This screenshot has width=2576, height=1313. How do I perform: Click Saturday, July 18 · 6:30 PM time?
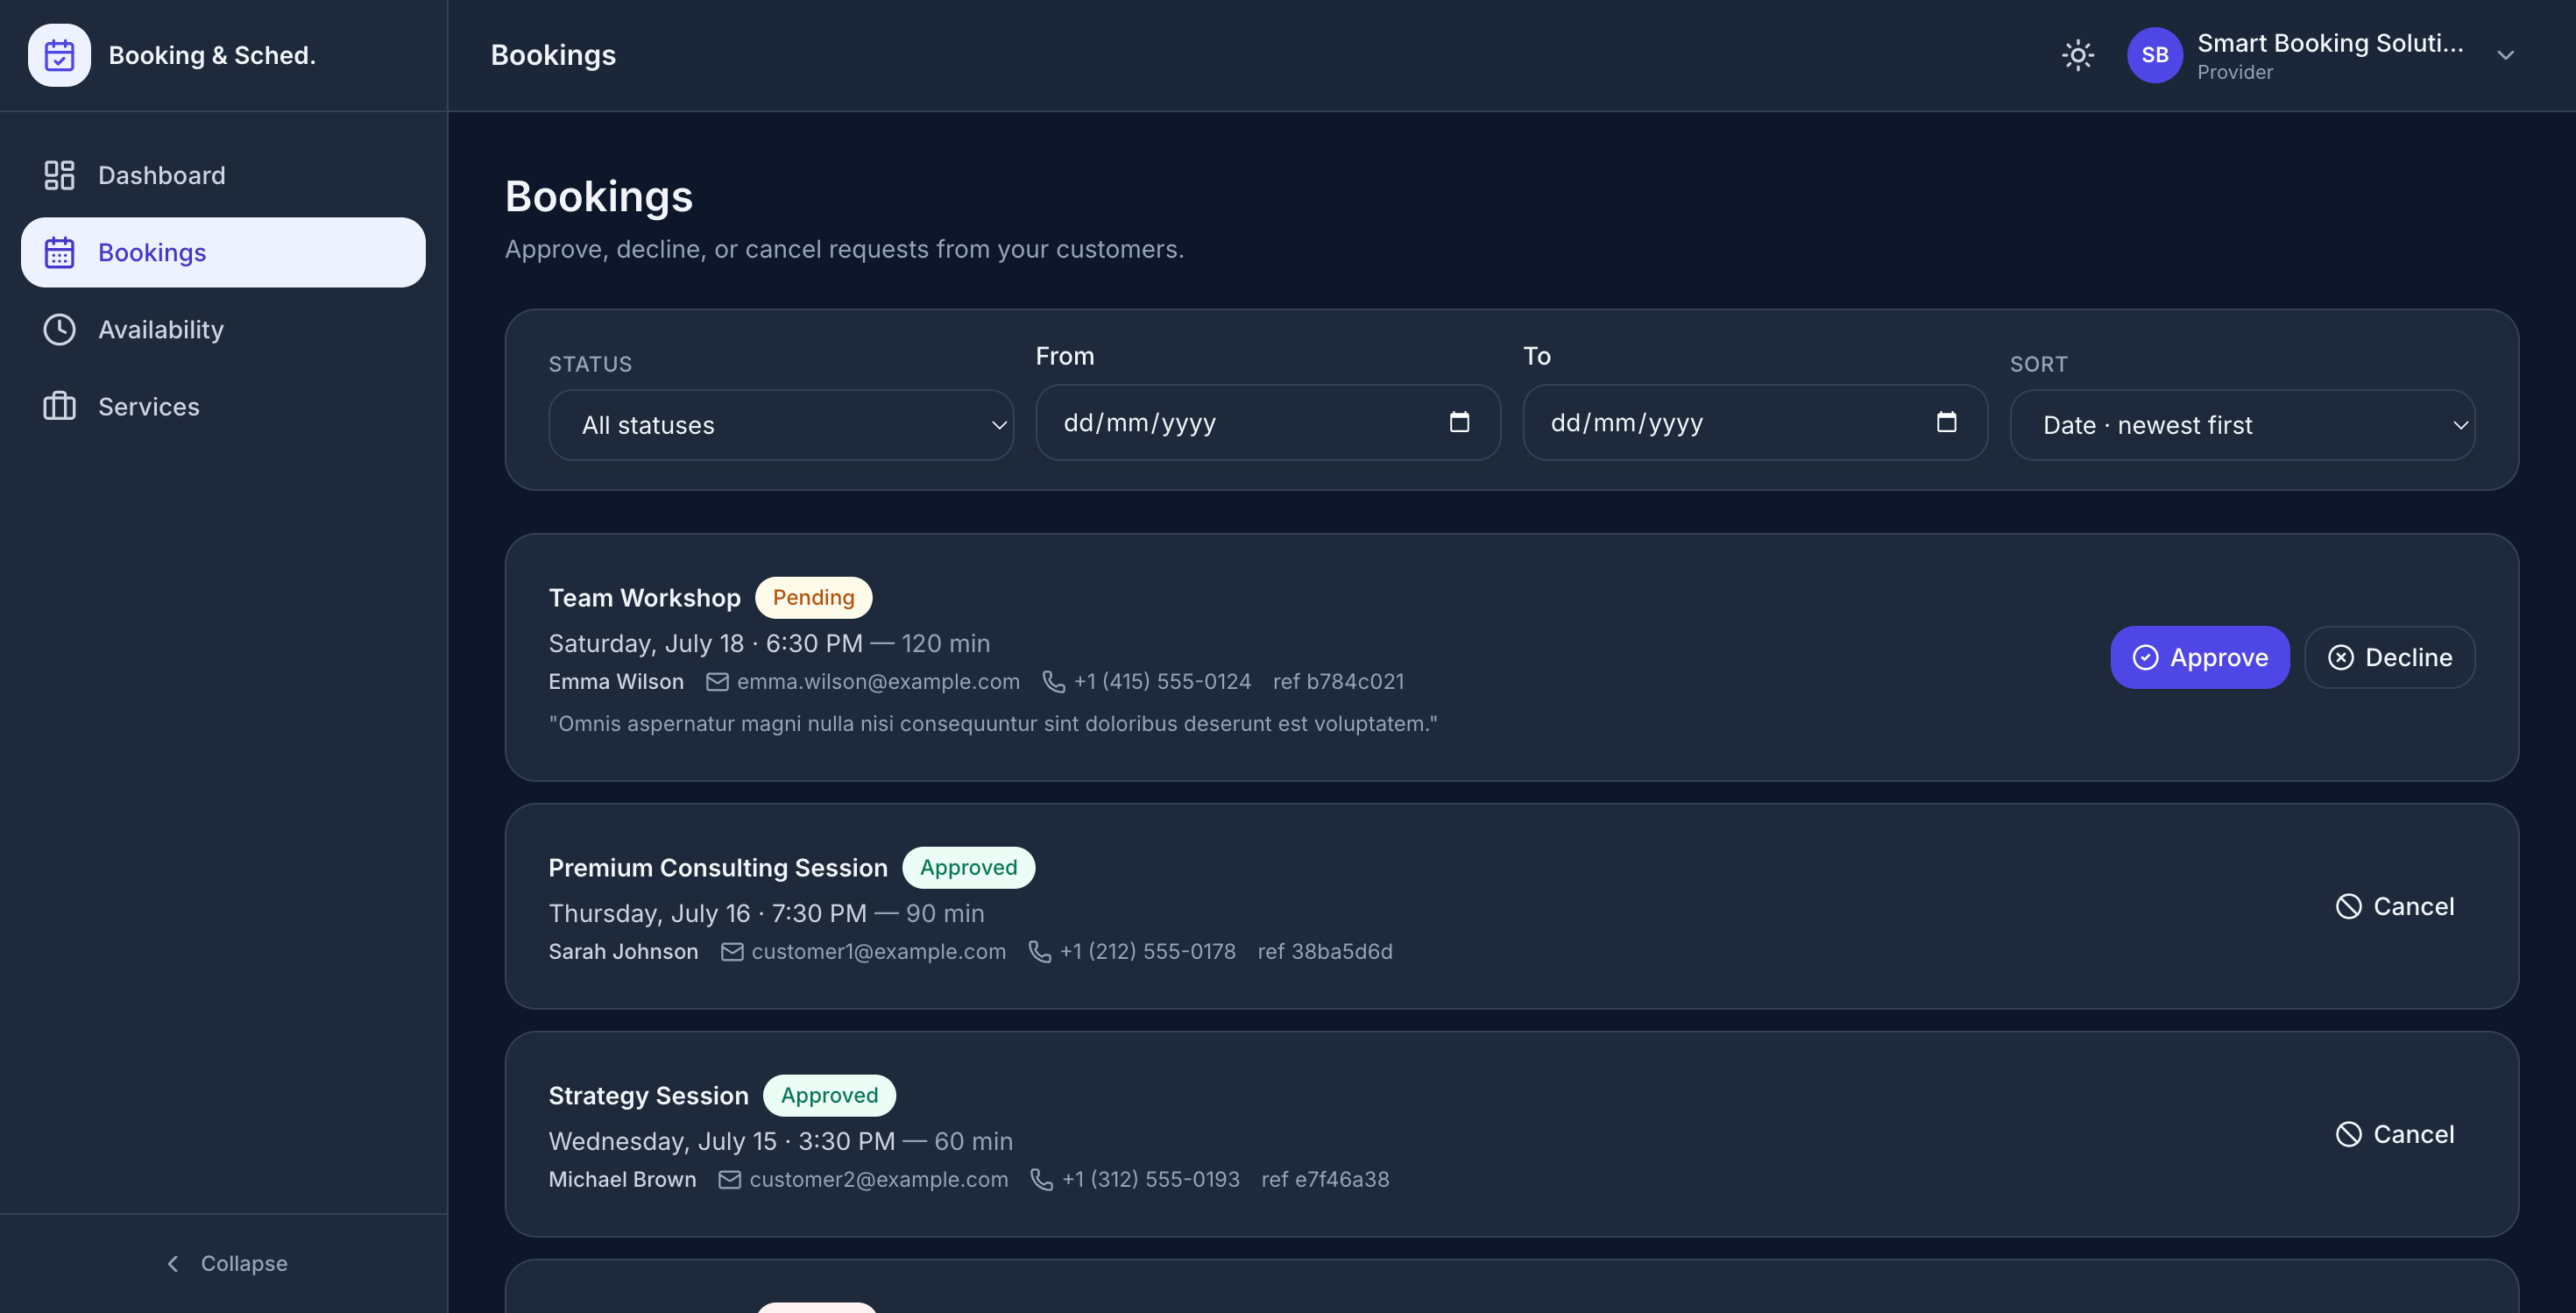705,643
